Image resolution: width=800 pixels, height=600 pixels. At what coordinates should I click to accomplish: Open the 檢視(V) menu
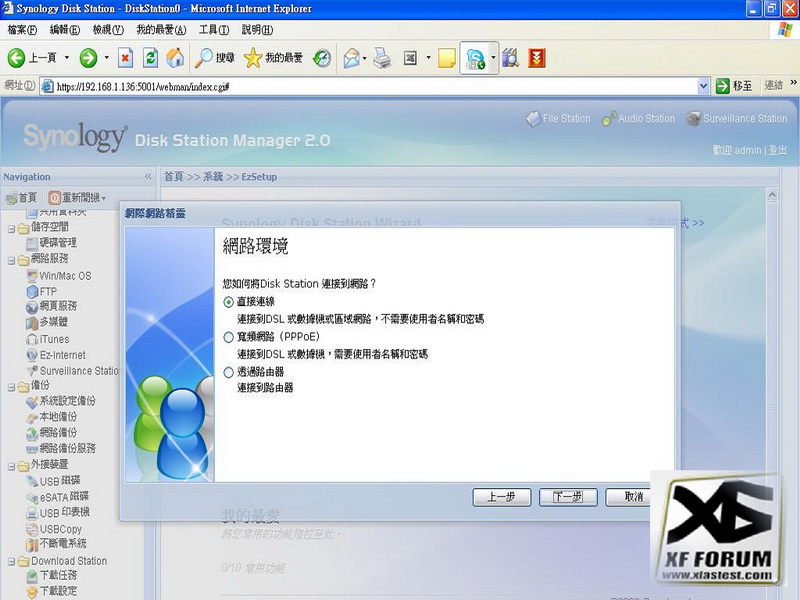(108, 30)
